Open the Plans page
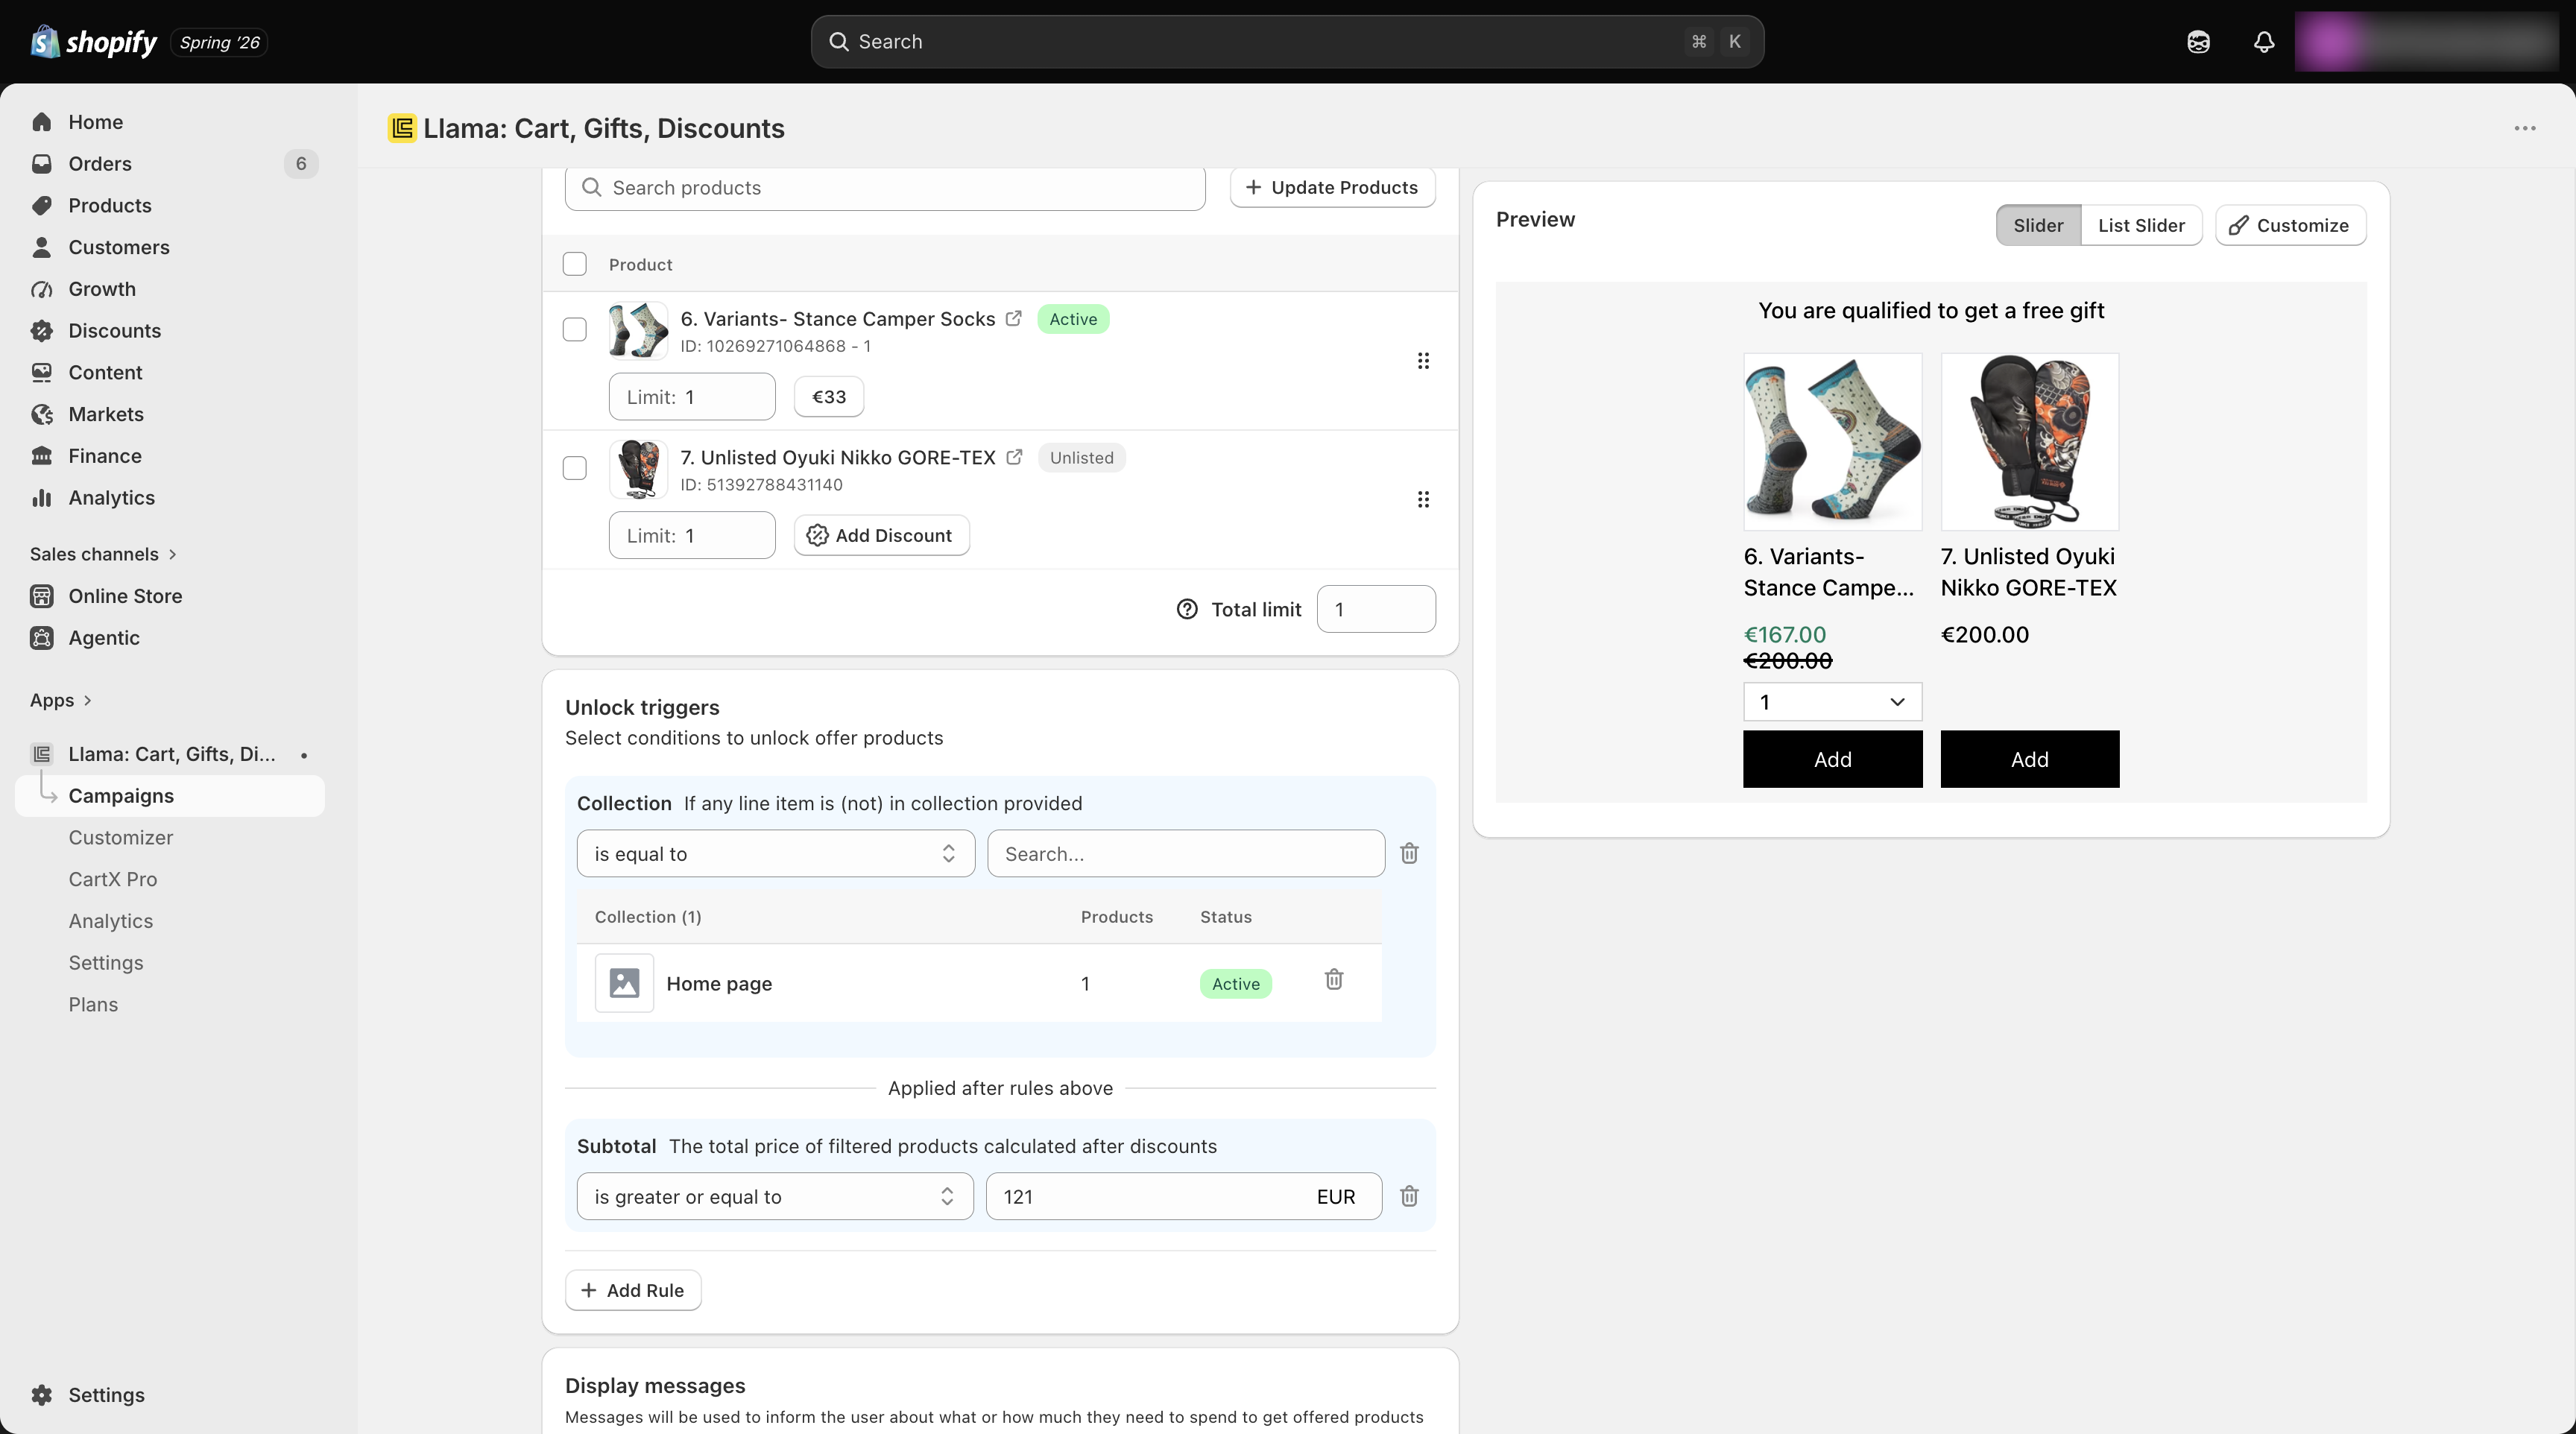The height and width of the screenshot is (1434, 2576). tap(93, 1005)
